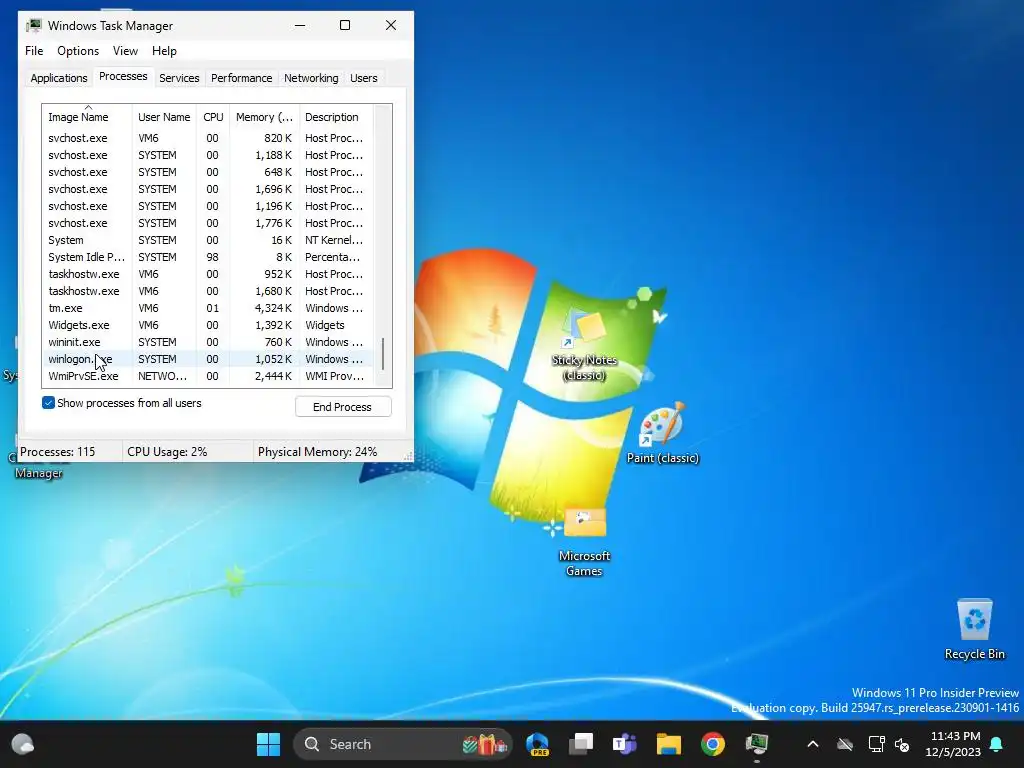Select Sticky Notes (classic) desktop shortcut
Screen dimensions: 1024x768
coord(584,345)
